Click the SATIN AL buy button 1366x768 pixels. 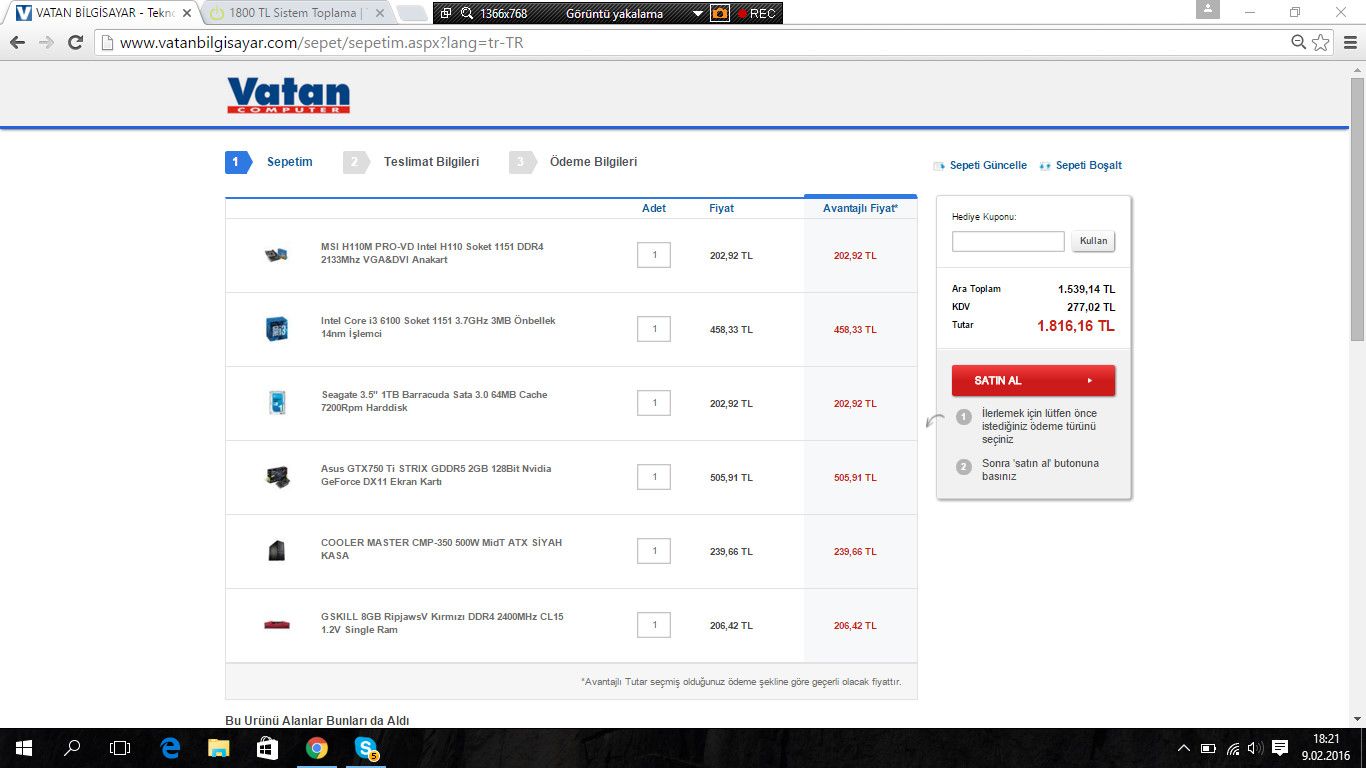pyautogui.click(x=1033, y=380)
